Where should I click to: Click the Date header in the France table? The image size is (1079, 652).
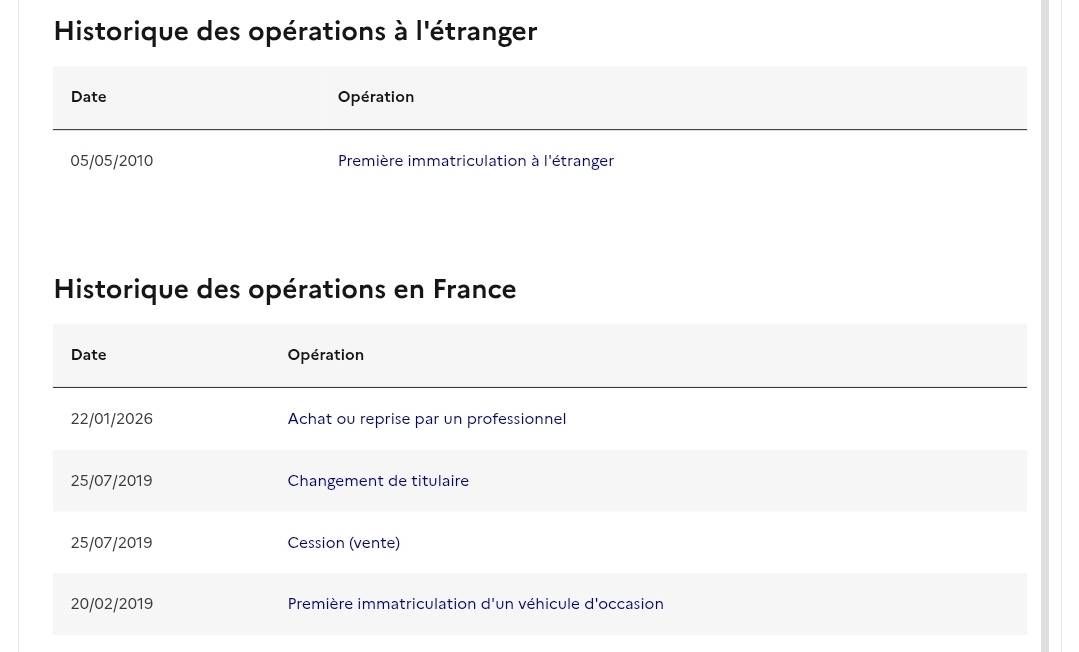(89, 355)
